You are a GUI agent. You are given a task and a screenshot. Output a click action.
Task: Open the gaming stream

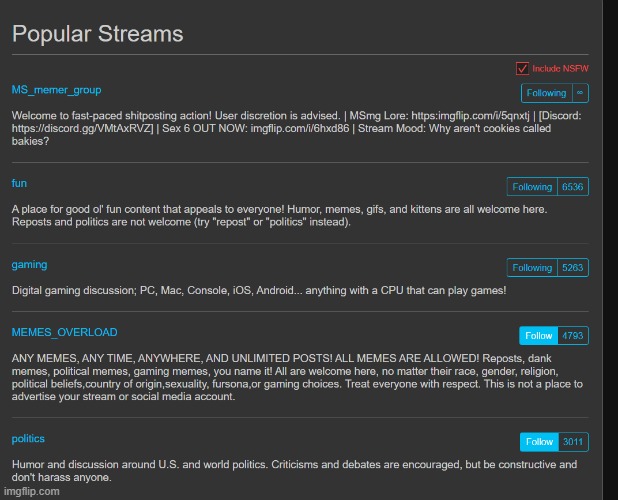29,264
